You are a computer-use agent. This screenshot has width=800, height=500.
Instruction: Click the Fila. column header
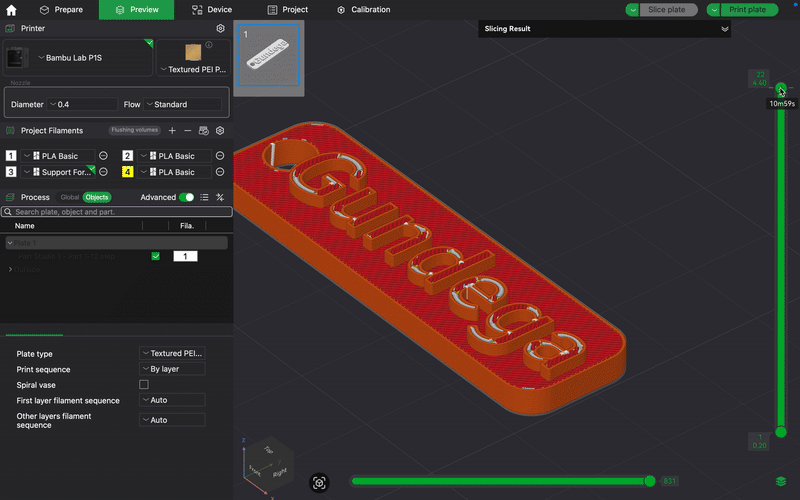click(187, 226)
